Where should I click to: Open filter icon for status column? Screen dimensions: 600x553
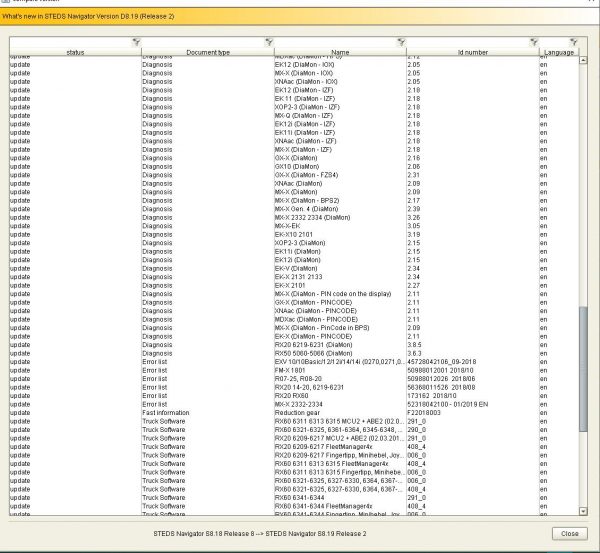click(x=136, y=42)
